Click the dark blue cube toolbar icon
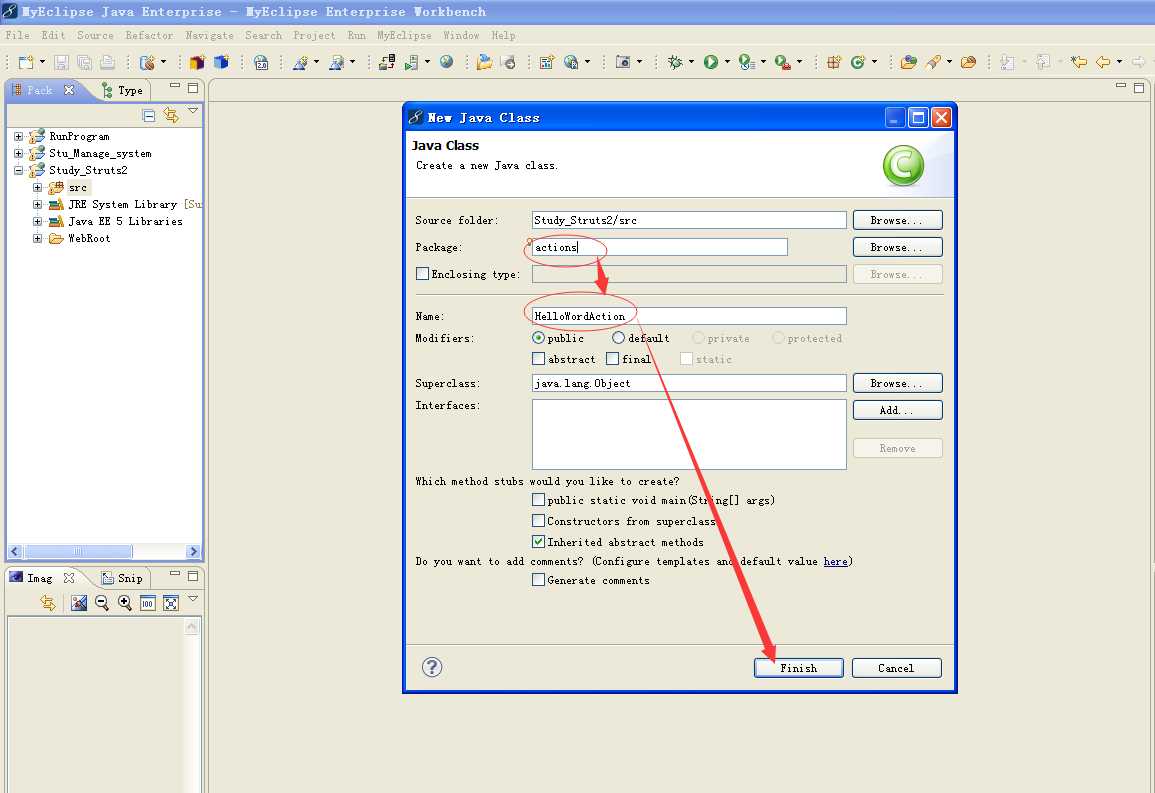1155x793 pixels. click(x=221, y=63)
